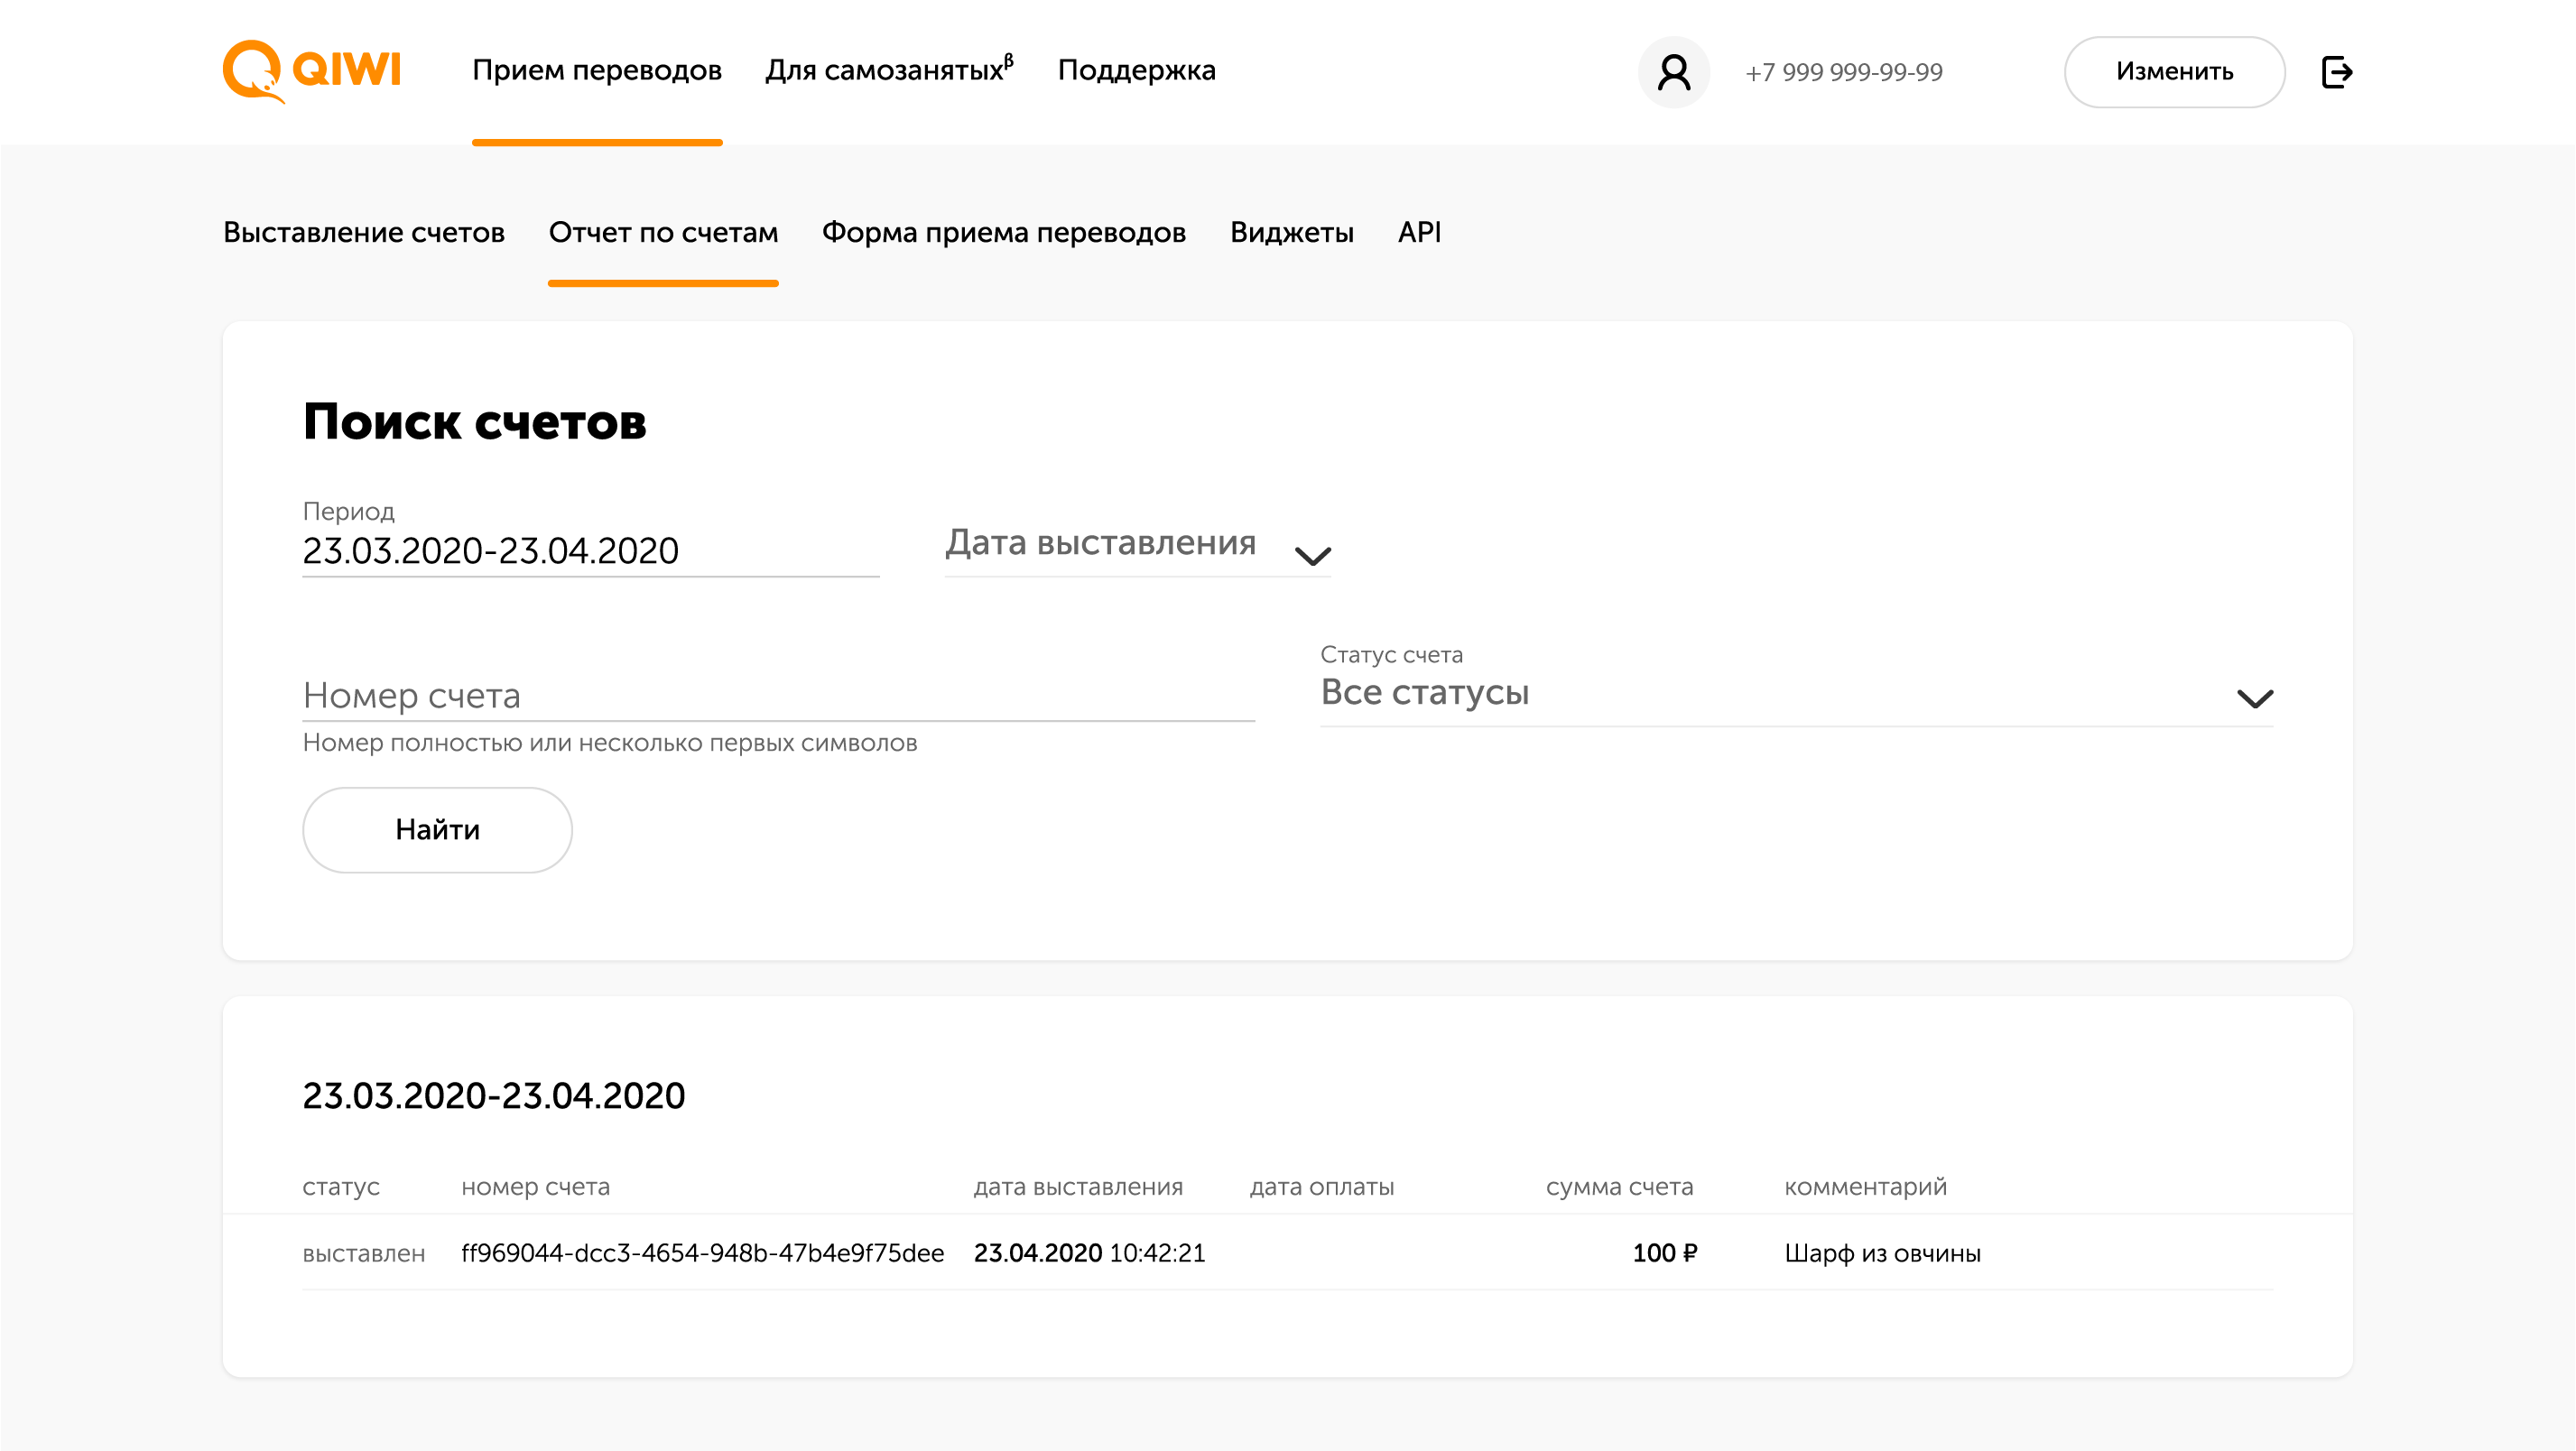Viewport: 2576px width, 1451px height.
Task: Switch to the Виджеты tab
Action: pos(1292,232)
